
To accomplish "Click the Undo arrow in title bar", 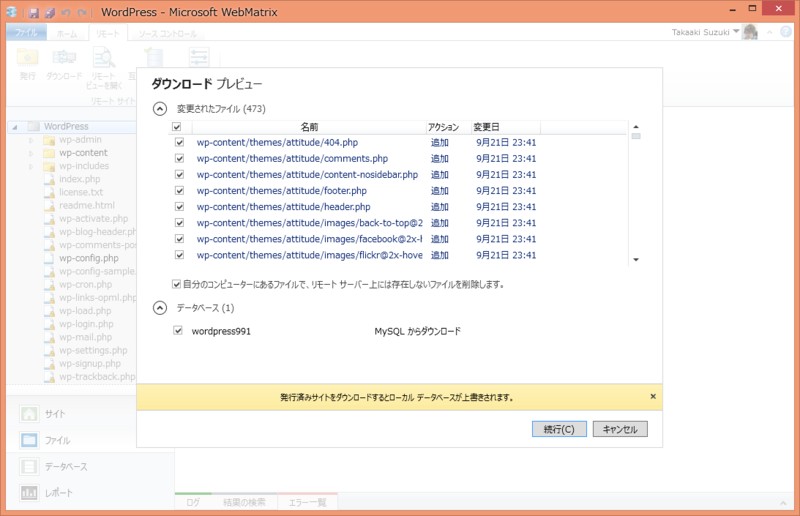I will pos(66,12).
